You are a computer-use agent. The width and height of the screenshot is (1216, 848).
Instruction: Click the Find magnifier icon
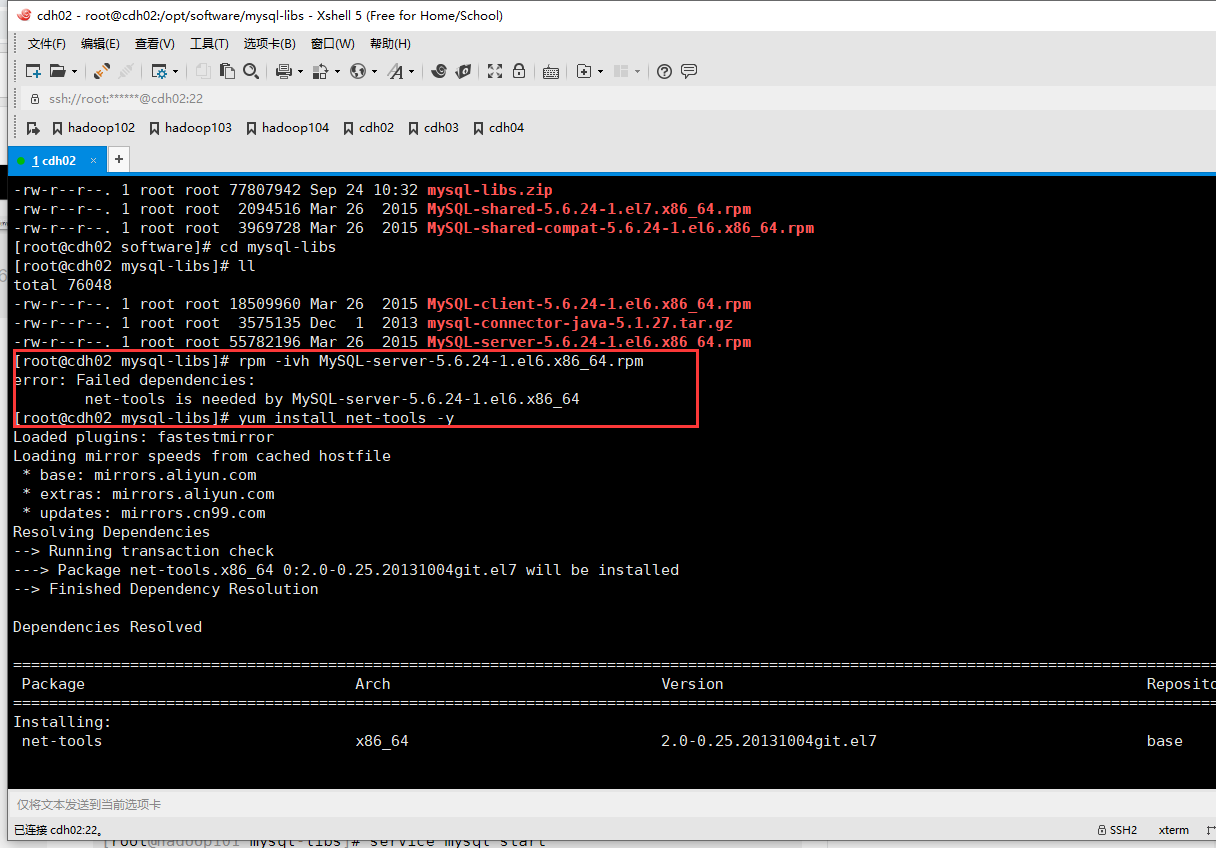251,71
